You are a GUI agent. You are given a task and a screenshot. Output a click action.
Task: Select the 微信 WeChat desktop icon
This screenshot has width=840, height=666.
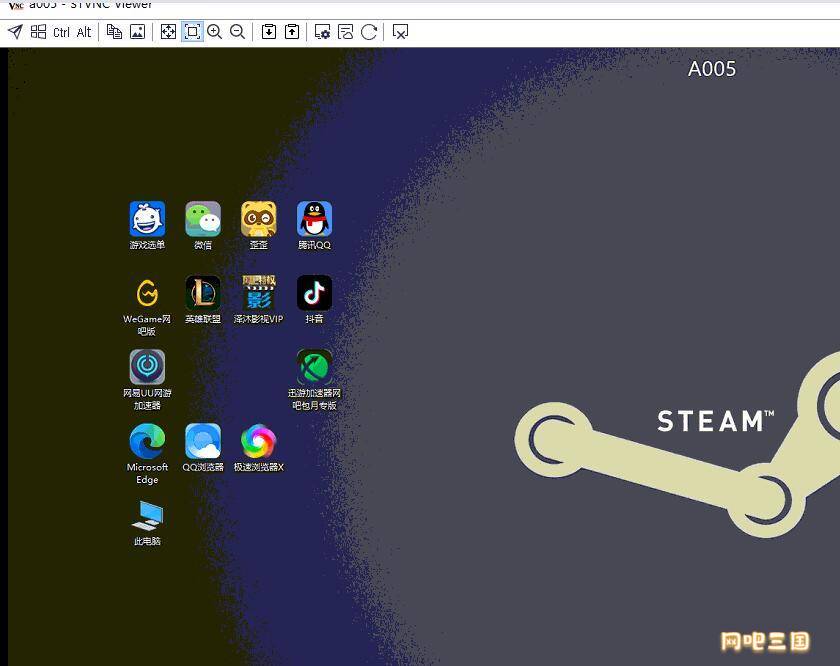[203, 226]
